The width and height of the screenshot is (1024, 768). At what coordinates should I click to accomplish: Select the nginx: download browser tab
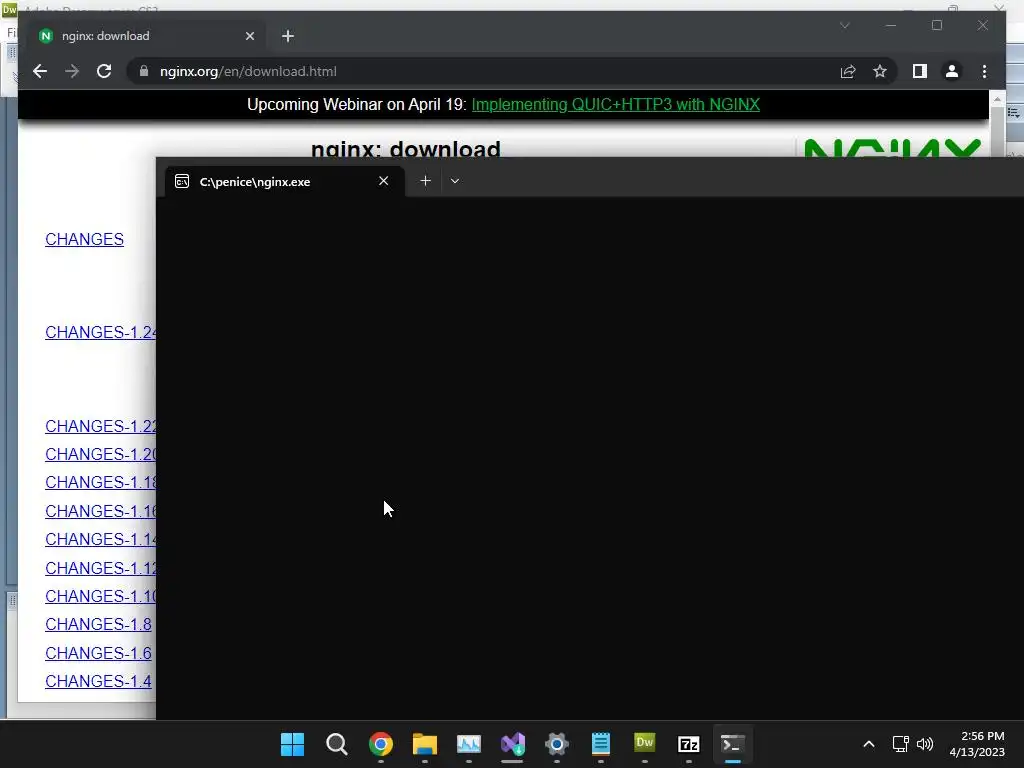tap(146, 36)
